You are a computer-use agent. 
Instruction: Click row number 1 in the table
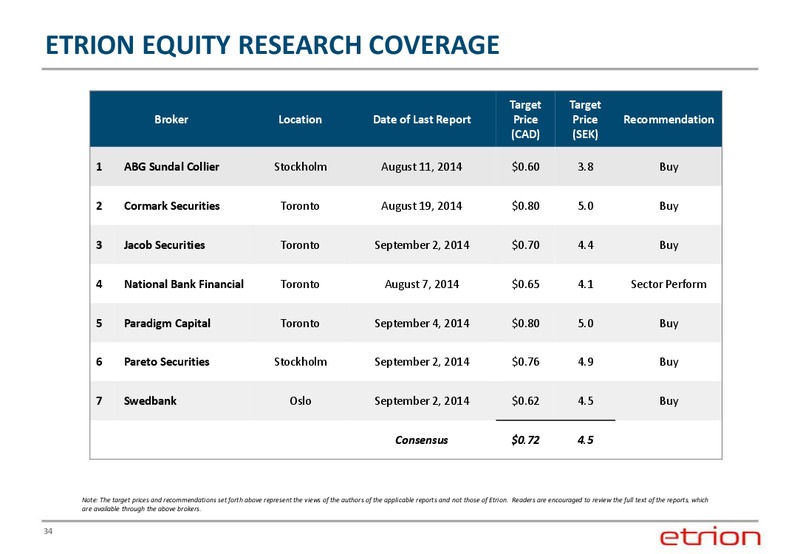[99, 167]
